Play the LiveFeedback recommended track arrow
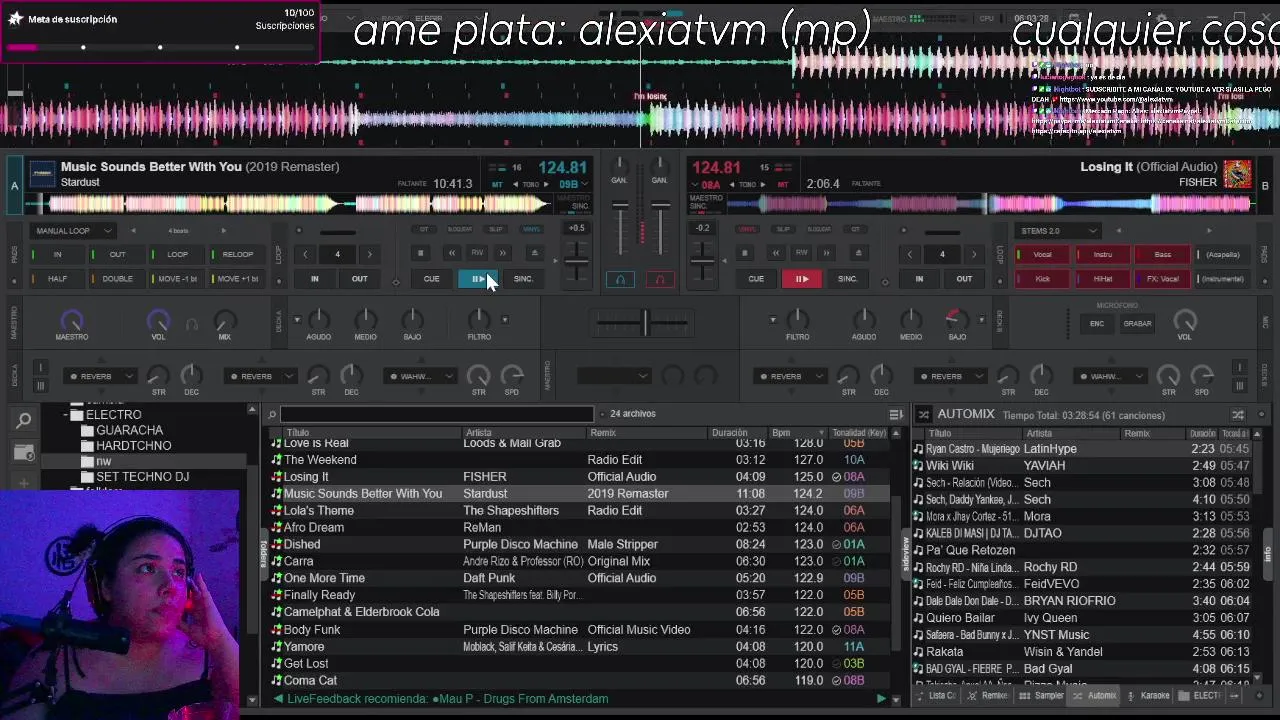The width and height of the screenshot is (1280, 720). click(x=881, y=699)
